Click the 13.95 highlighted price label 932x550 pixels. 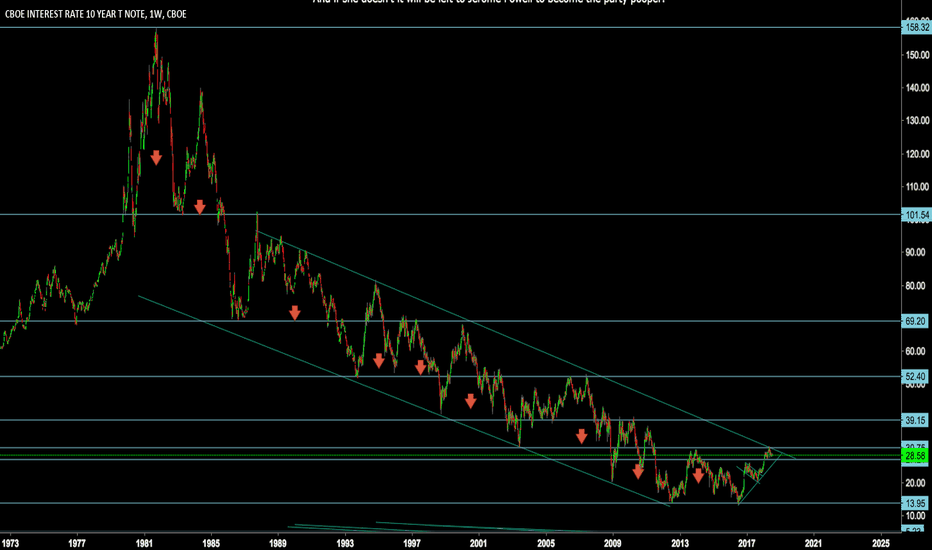pos(915,503)
